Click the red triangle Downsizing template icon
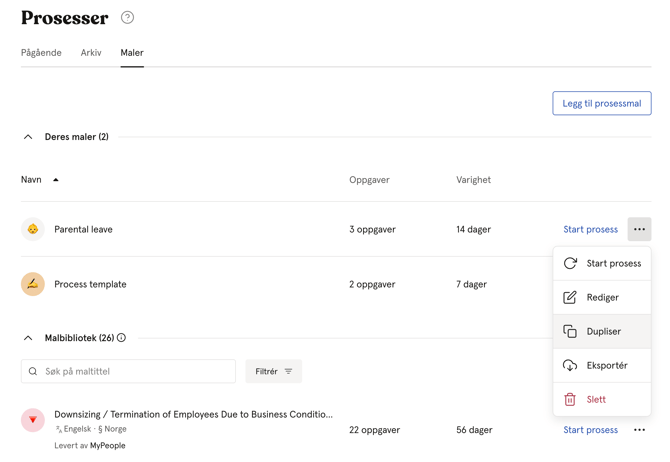Viewport: 670px width, 462px height. coord(33,420)
